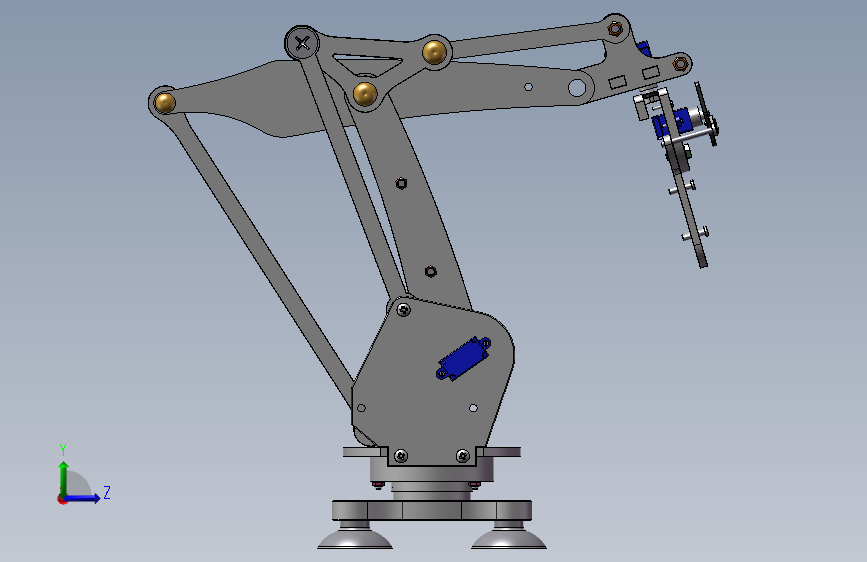Click the Z label of the coordinate triad

coord(107,492)
